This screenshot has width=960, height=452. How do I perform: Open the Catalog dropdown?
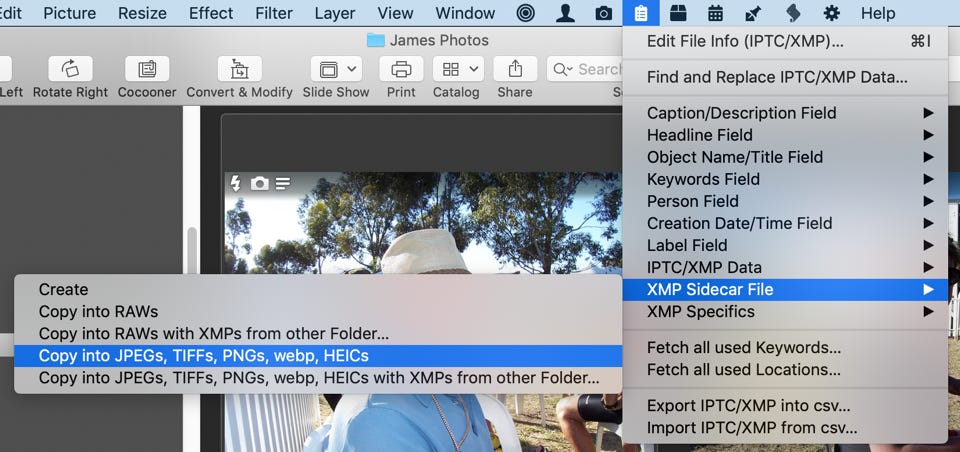coord(461,69)
